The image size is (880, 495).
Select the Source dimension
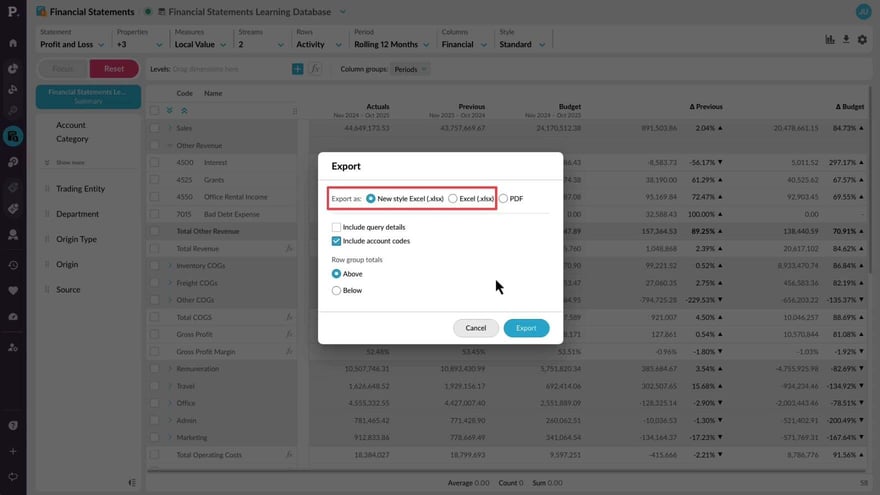pos(68,290)
